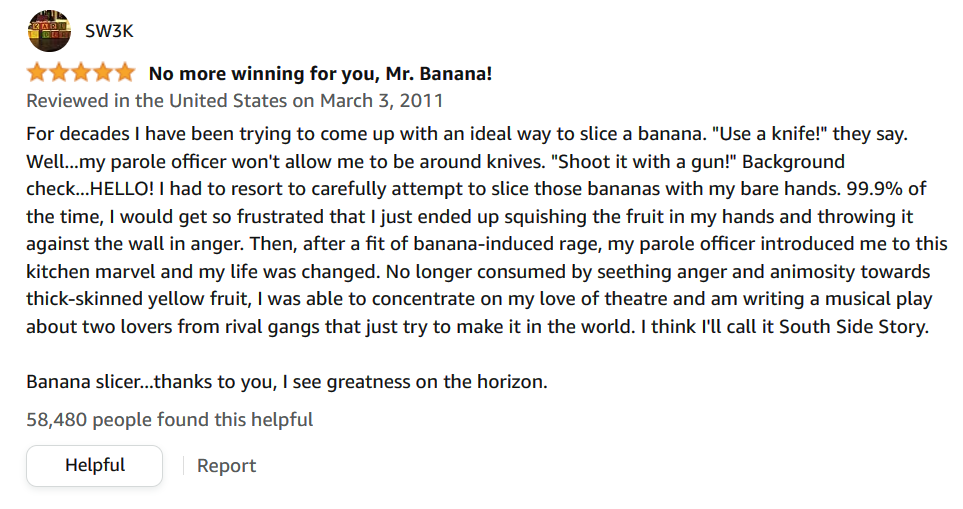The width and height of the screenshot is (963, 509).
Task: Click the 'Banana slicer...thanks to you' closing line
Action: coord(150,382)
